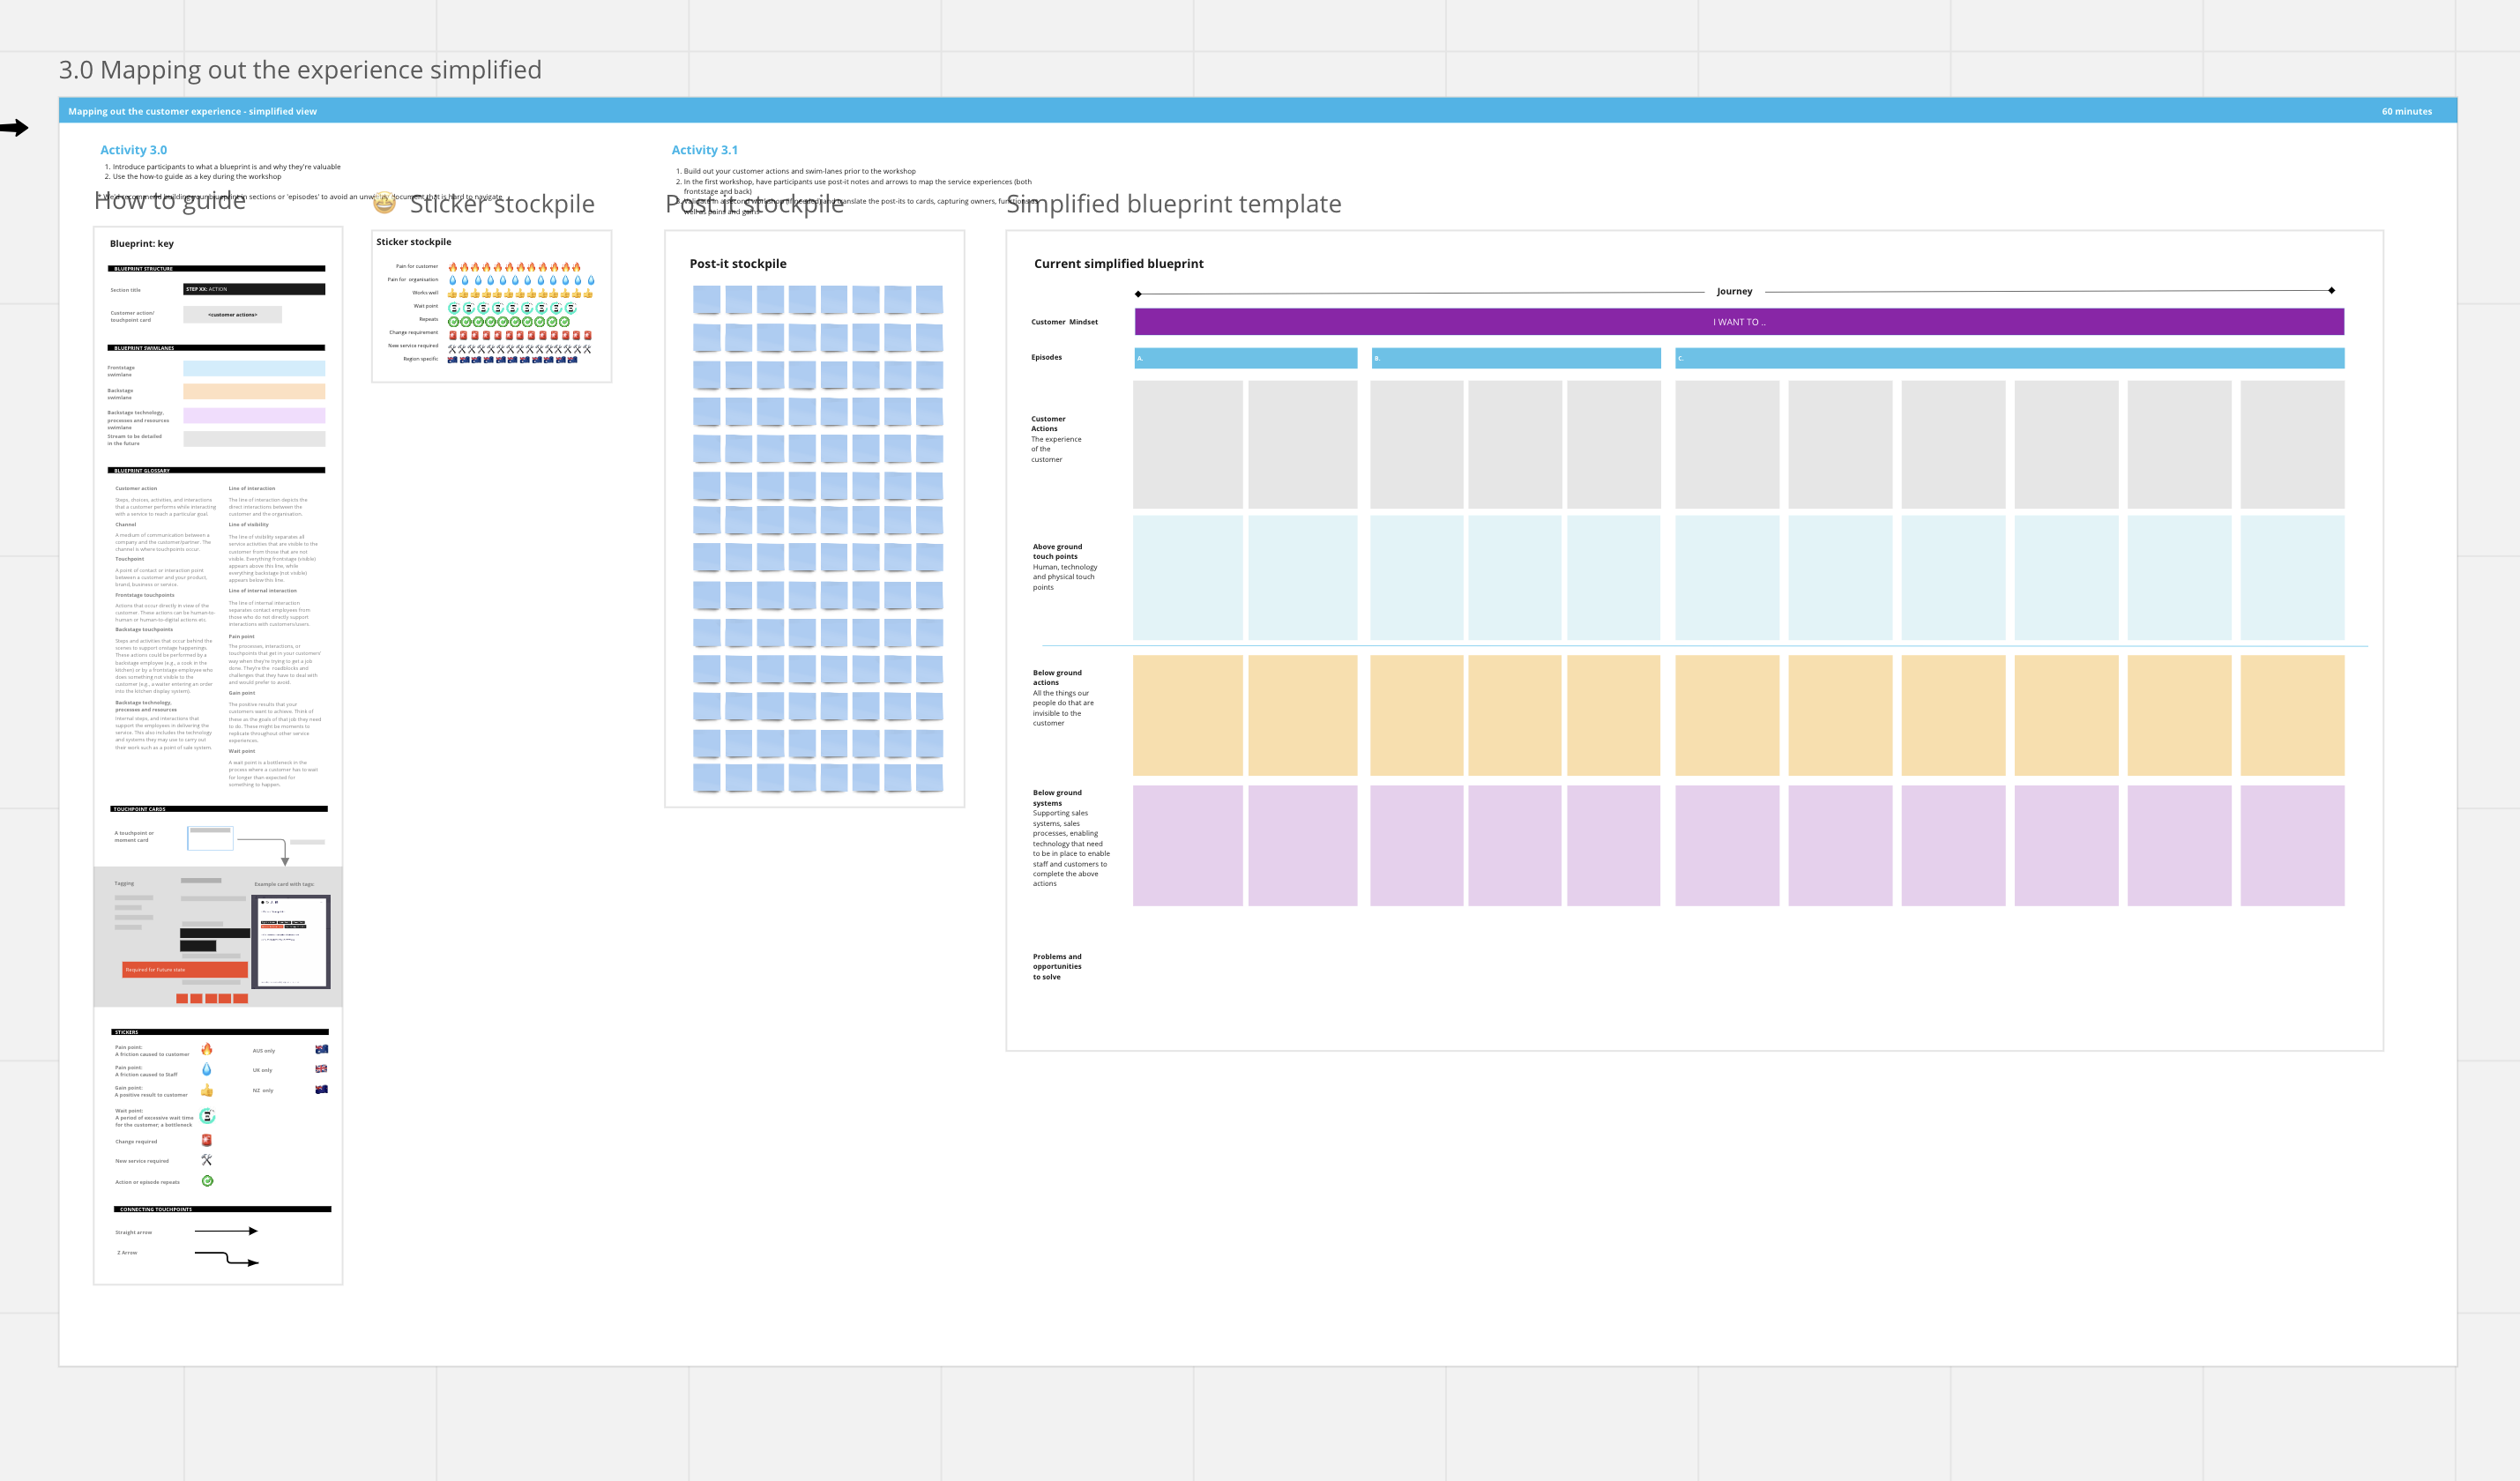Click the Activity 3.0 heading
2520x1481 pixels.
click(133, 150)
